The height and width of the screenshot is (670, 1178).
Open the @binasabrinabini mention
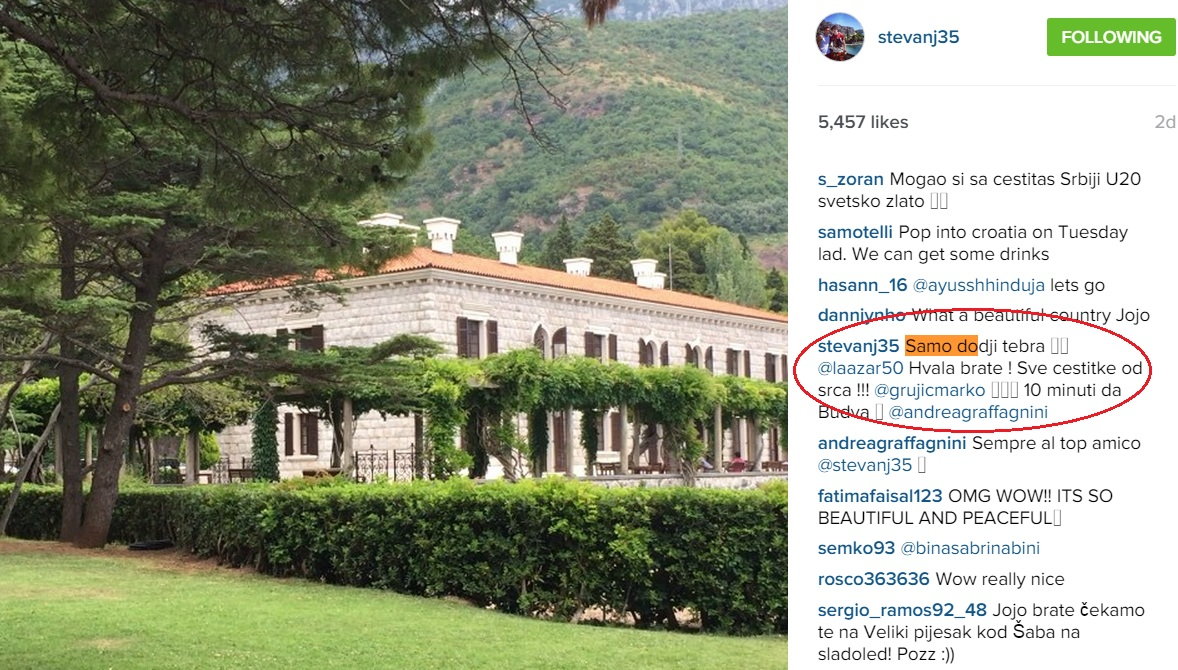(970, 548)
